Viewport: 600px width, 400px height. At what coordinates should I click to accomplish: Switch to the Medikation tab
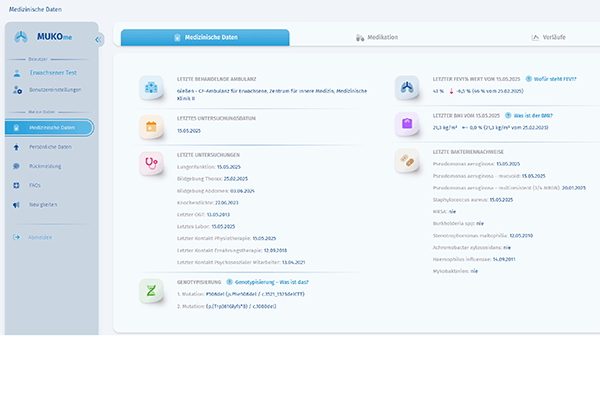tap(377, 37)
